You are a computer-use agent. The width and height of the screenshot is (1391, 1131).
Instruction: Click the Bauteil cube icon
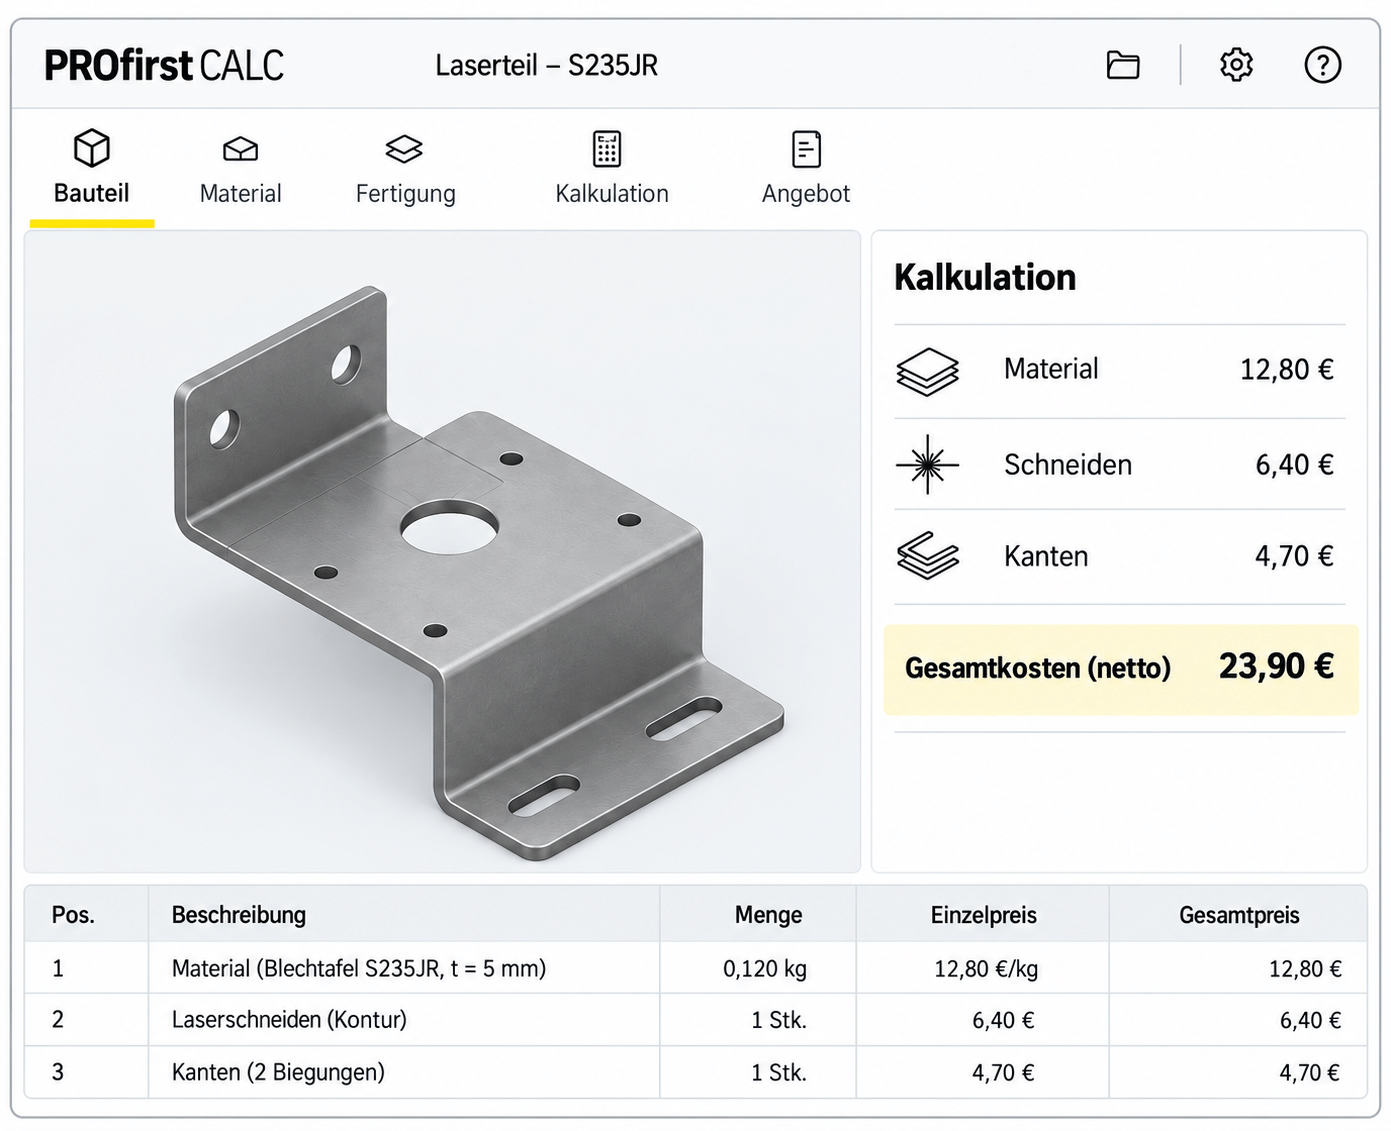92,148
